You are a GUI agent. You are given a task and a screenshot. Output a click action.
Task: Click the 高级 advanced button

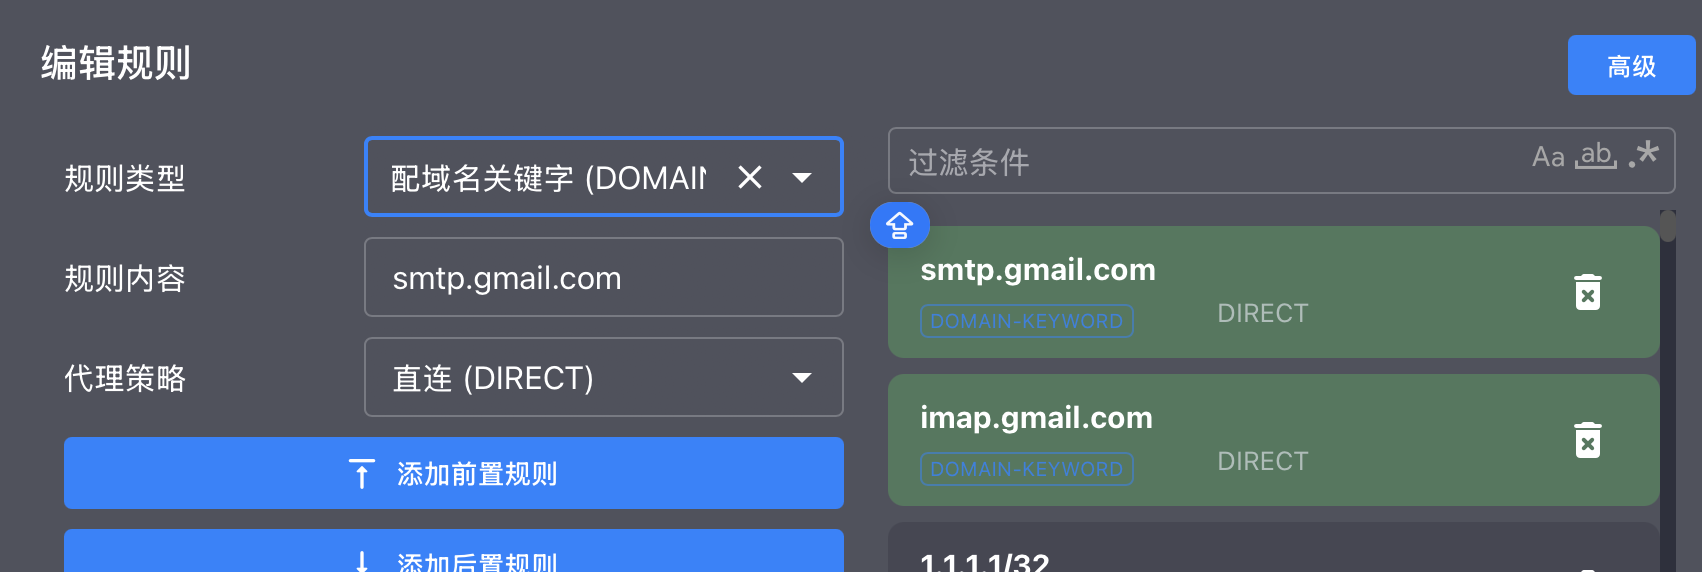click(1631, 66)
